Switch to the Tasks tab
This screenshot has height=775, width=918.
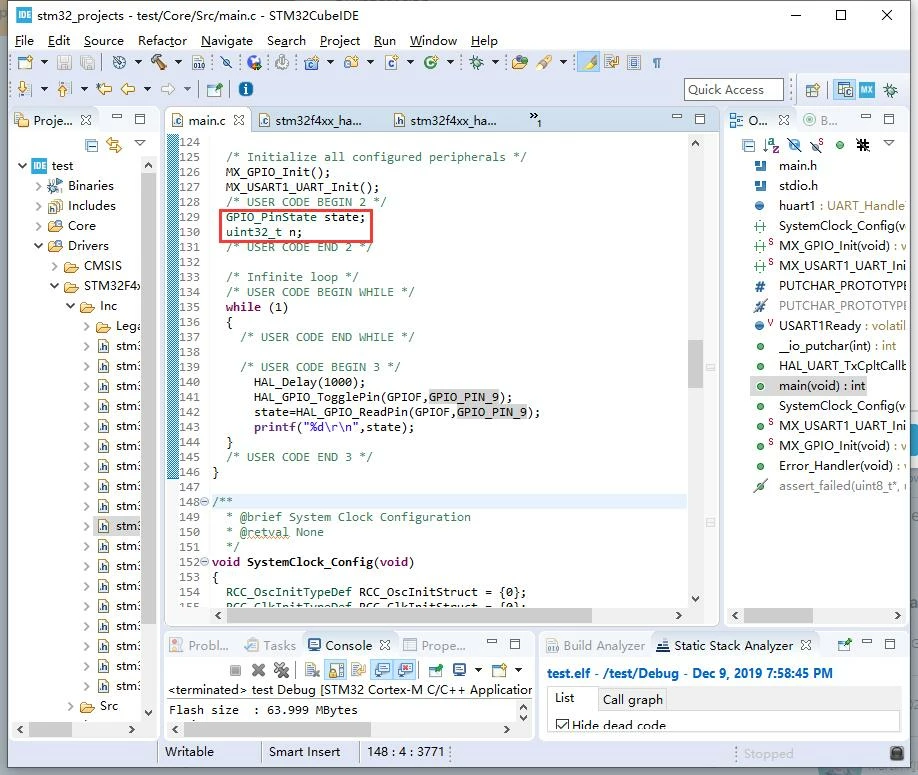(270, 645)
